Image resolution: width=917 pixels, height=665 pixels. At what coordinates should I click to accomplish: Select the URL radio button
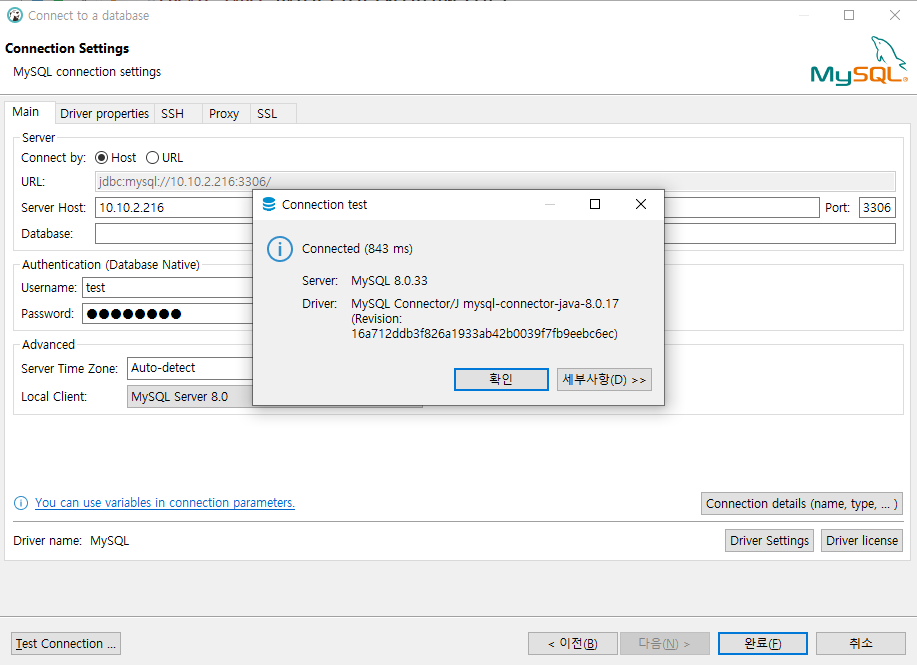[x=152, y=158]
